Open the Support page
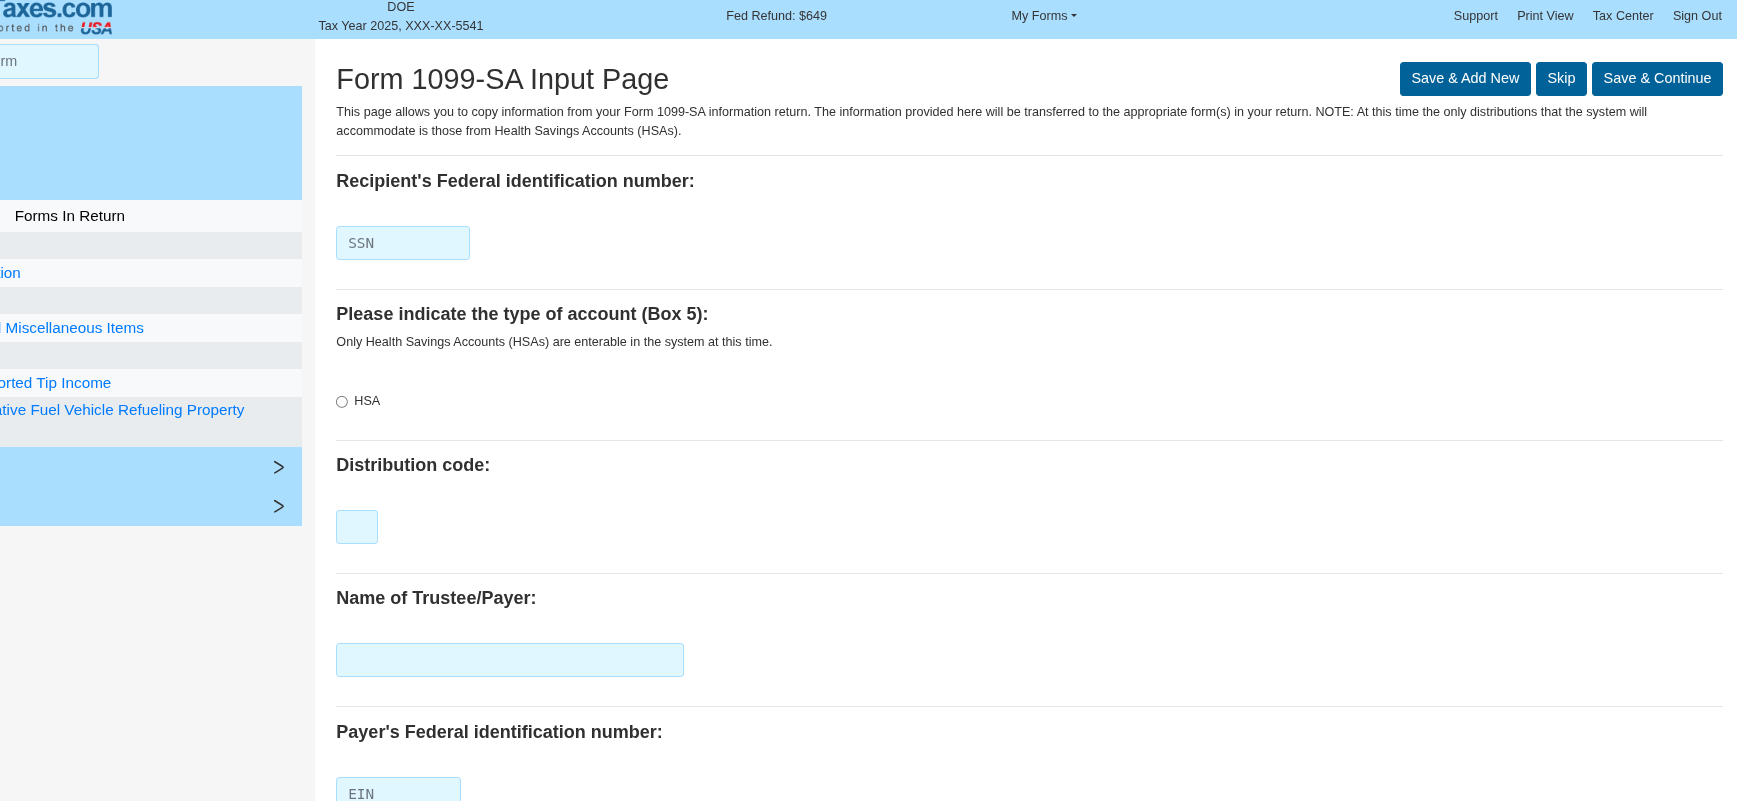This screenshot has height=801, width=1737. (x=1475, y=16)
